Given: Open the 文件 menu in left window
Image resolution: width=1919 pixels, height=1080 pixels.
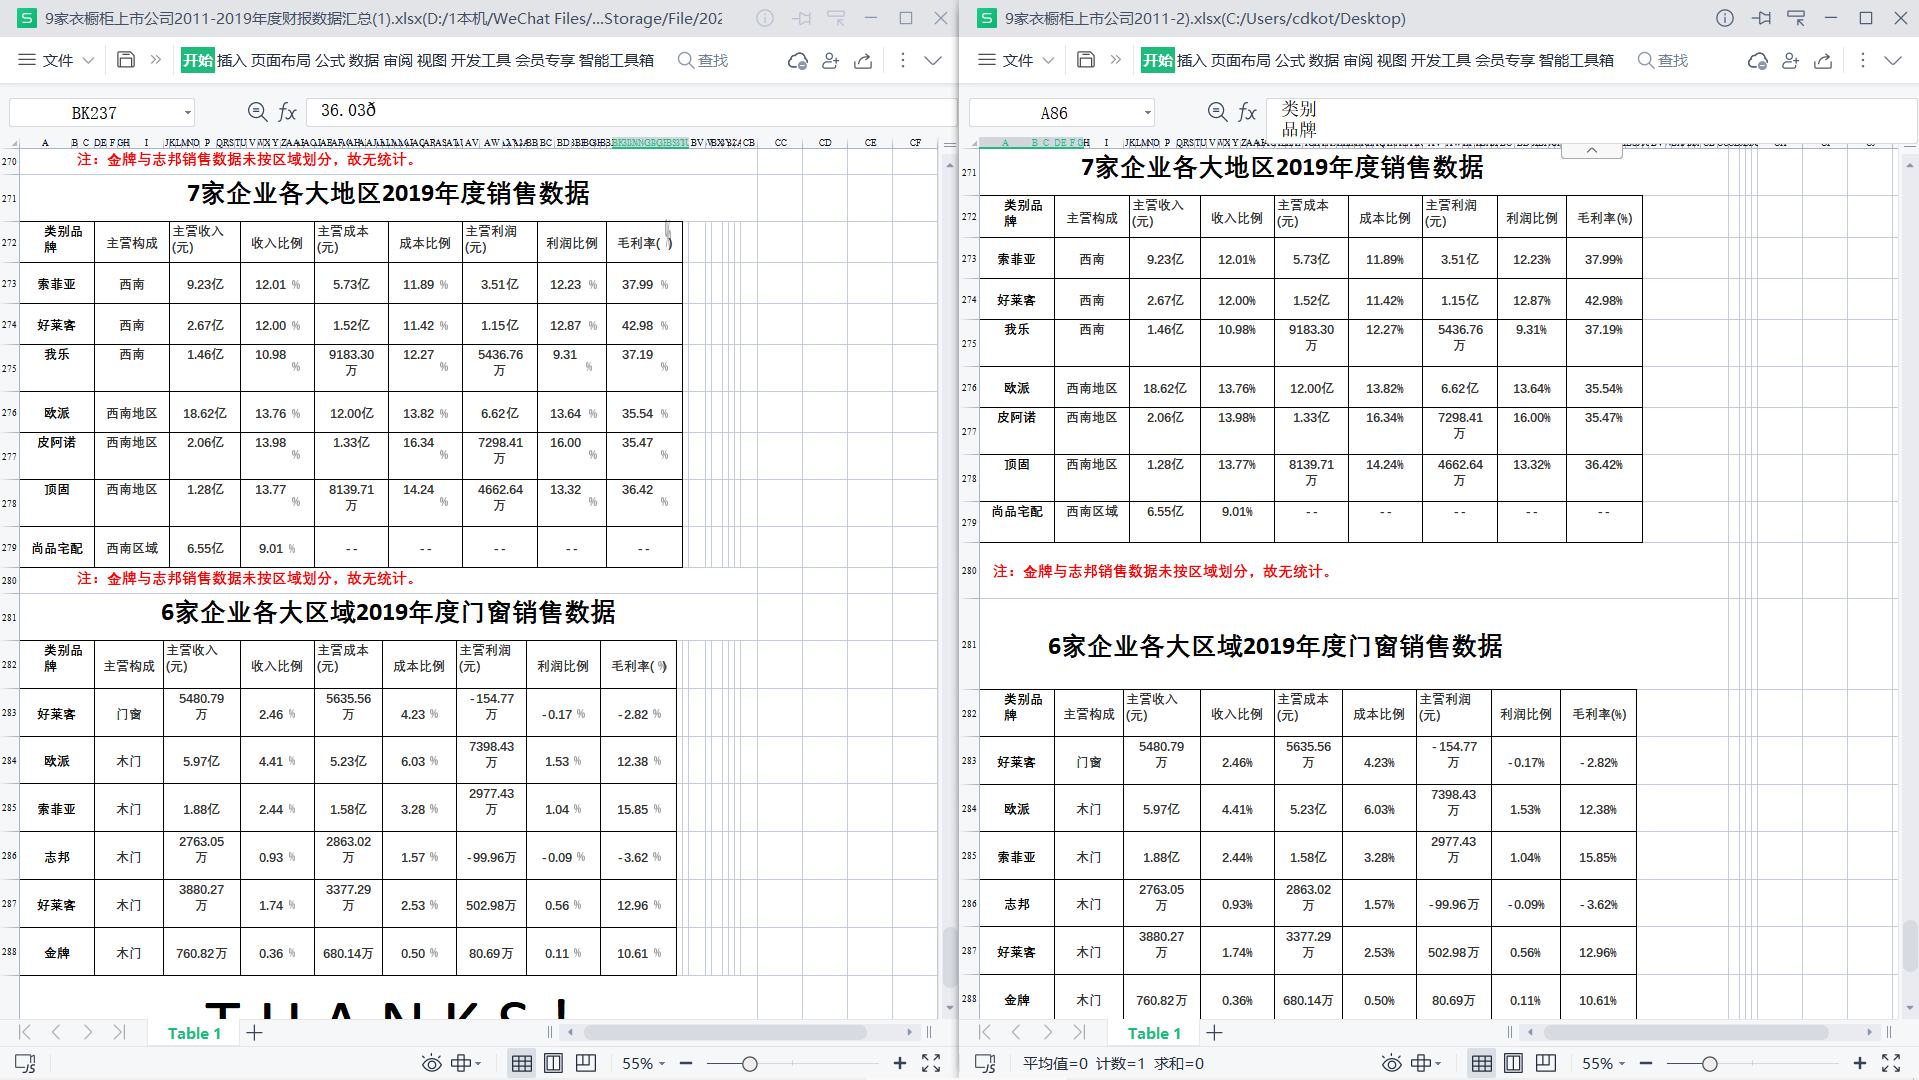Looking at the screenshot, I should click(x=56, y=60).
